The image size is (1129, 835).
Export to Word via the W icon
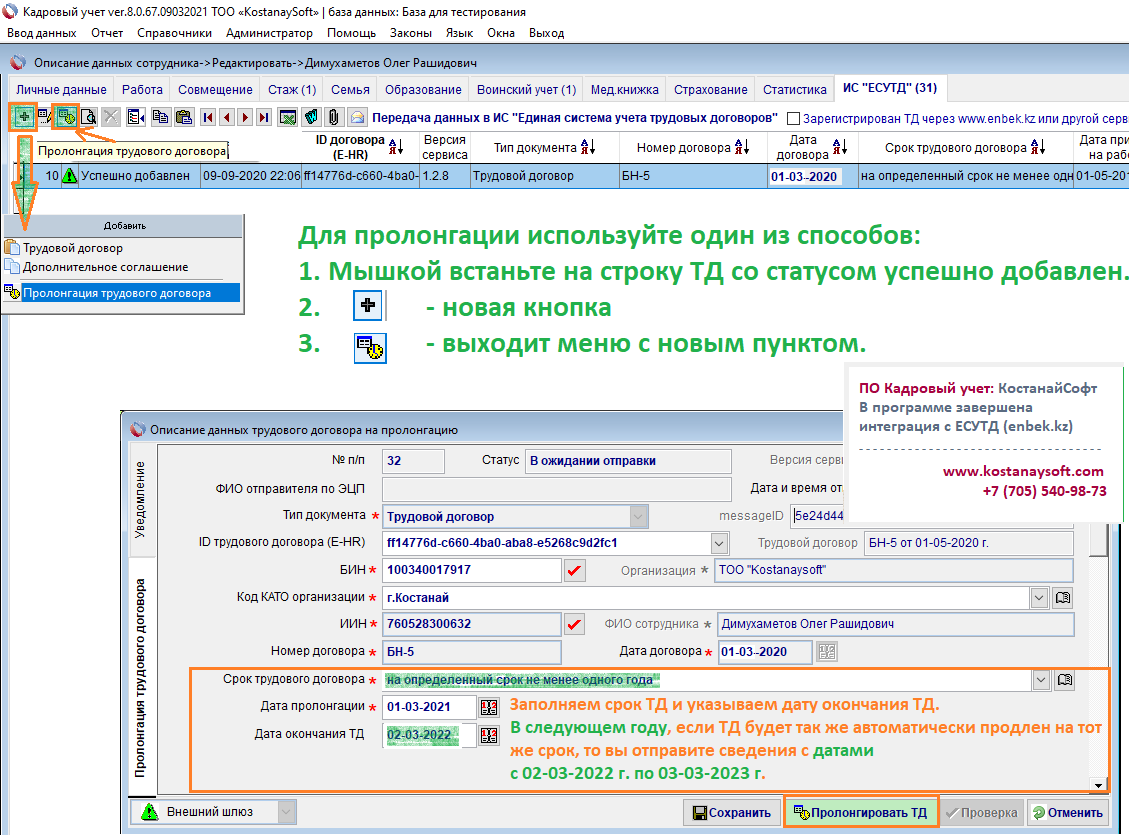(310, 117)
